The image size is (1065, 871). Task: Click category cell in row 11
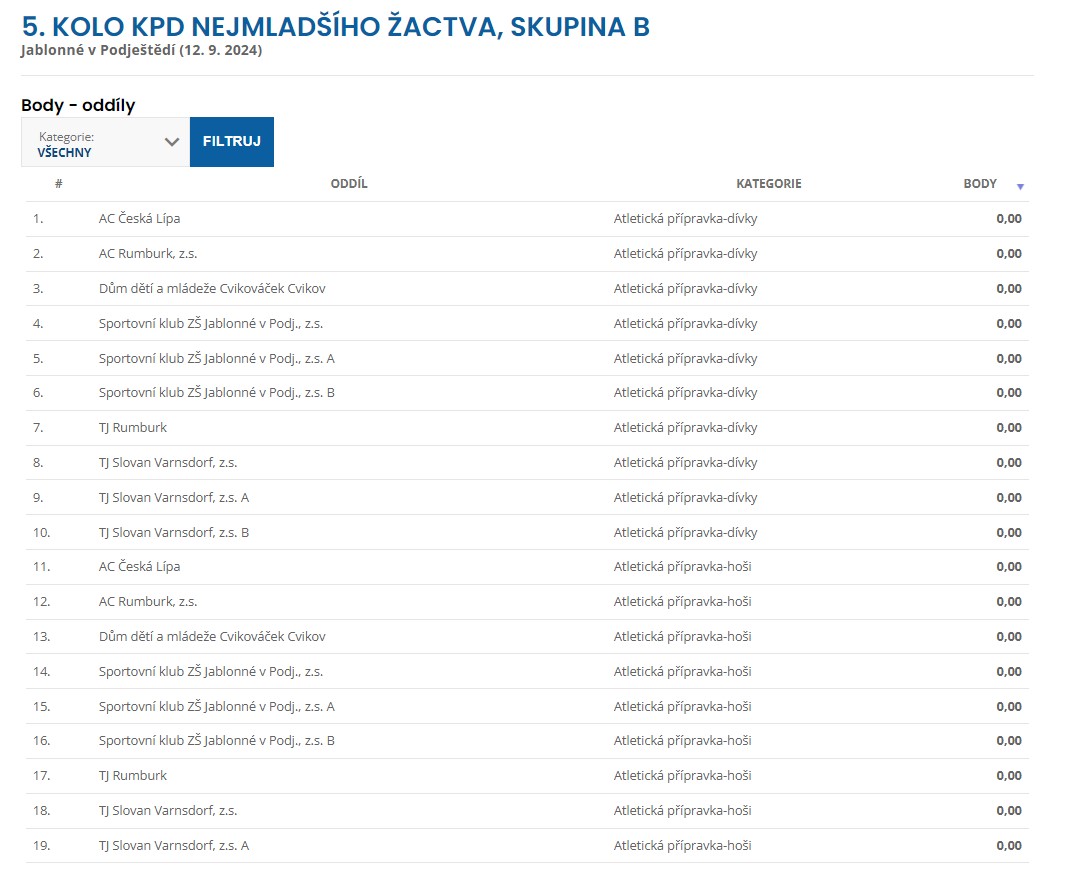(683, 567)
